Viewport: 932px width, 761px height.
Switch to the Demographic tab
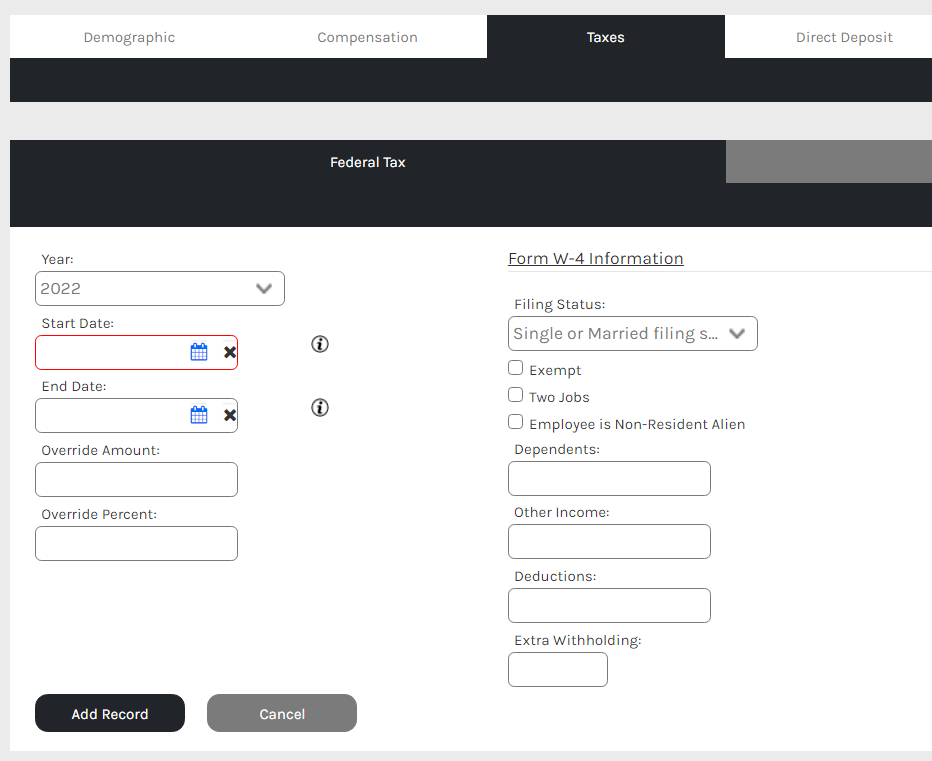[129, 37]
